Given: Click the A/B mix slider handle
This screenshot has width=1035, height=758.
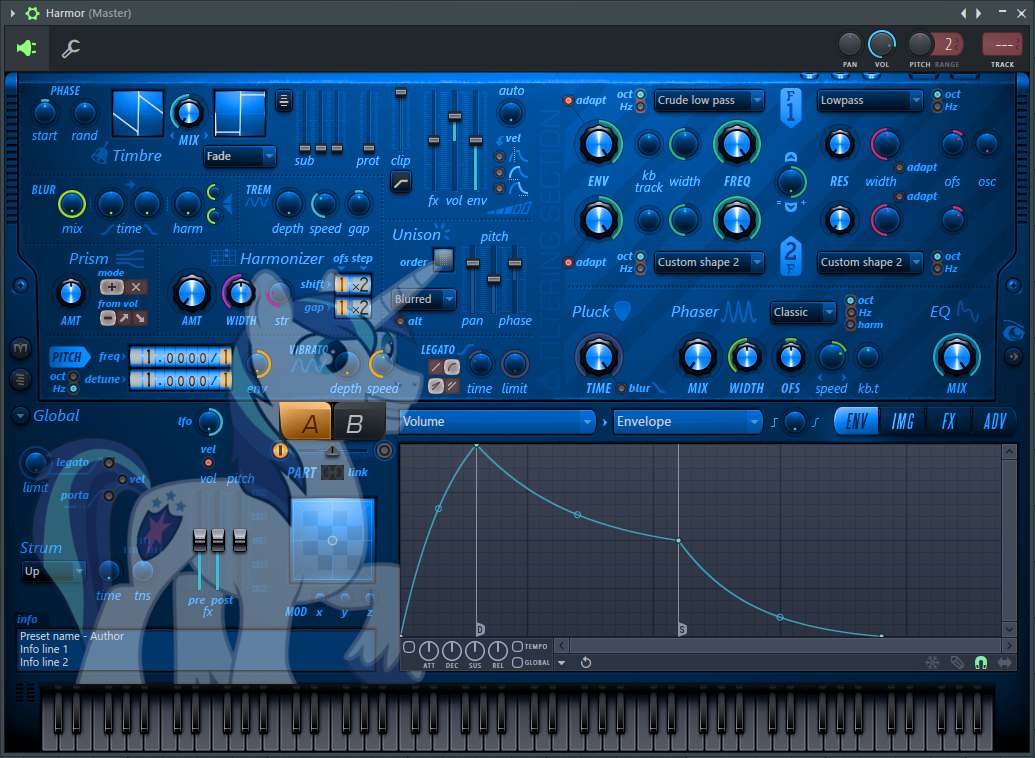Looking at the screenshot, I should (332, 450).
